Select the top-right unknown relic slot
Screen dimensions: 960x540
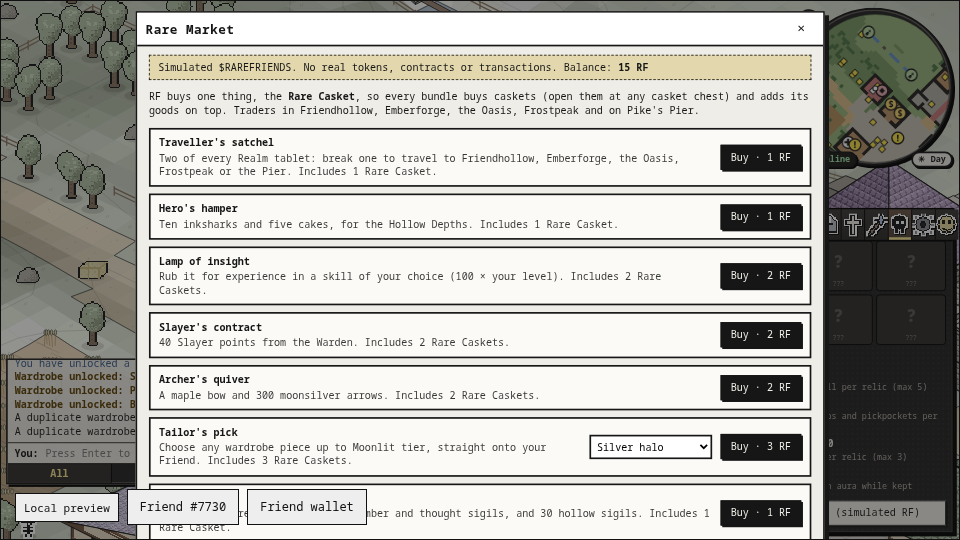coord(911,266)
